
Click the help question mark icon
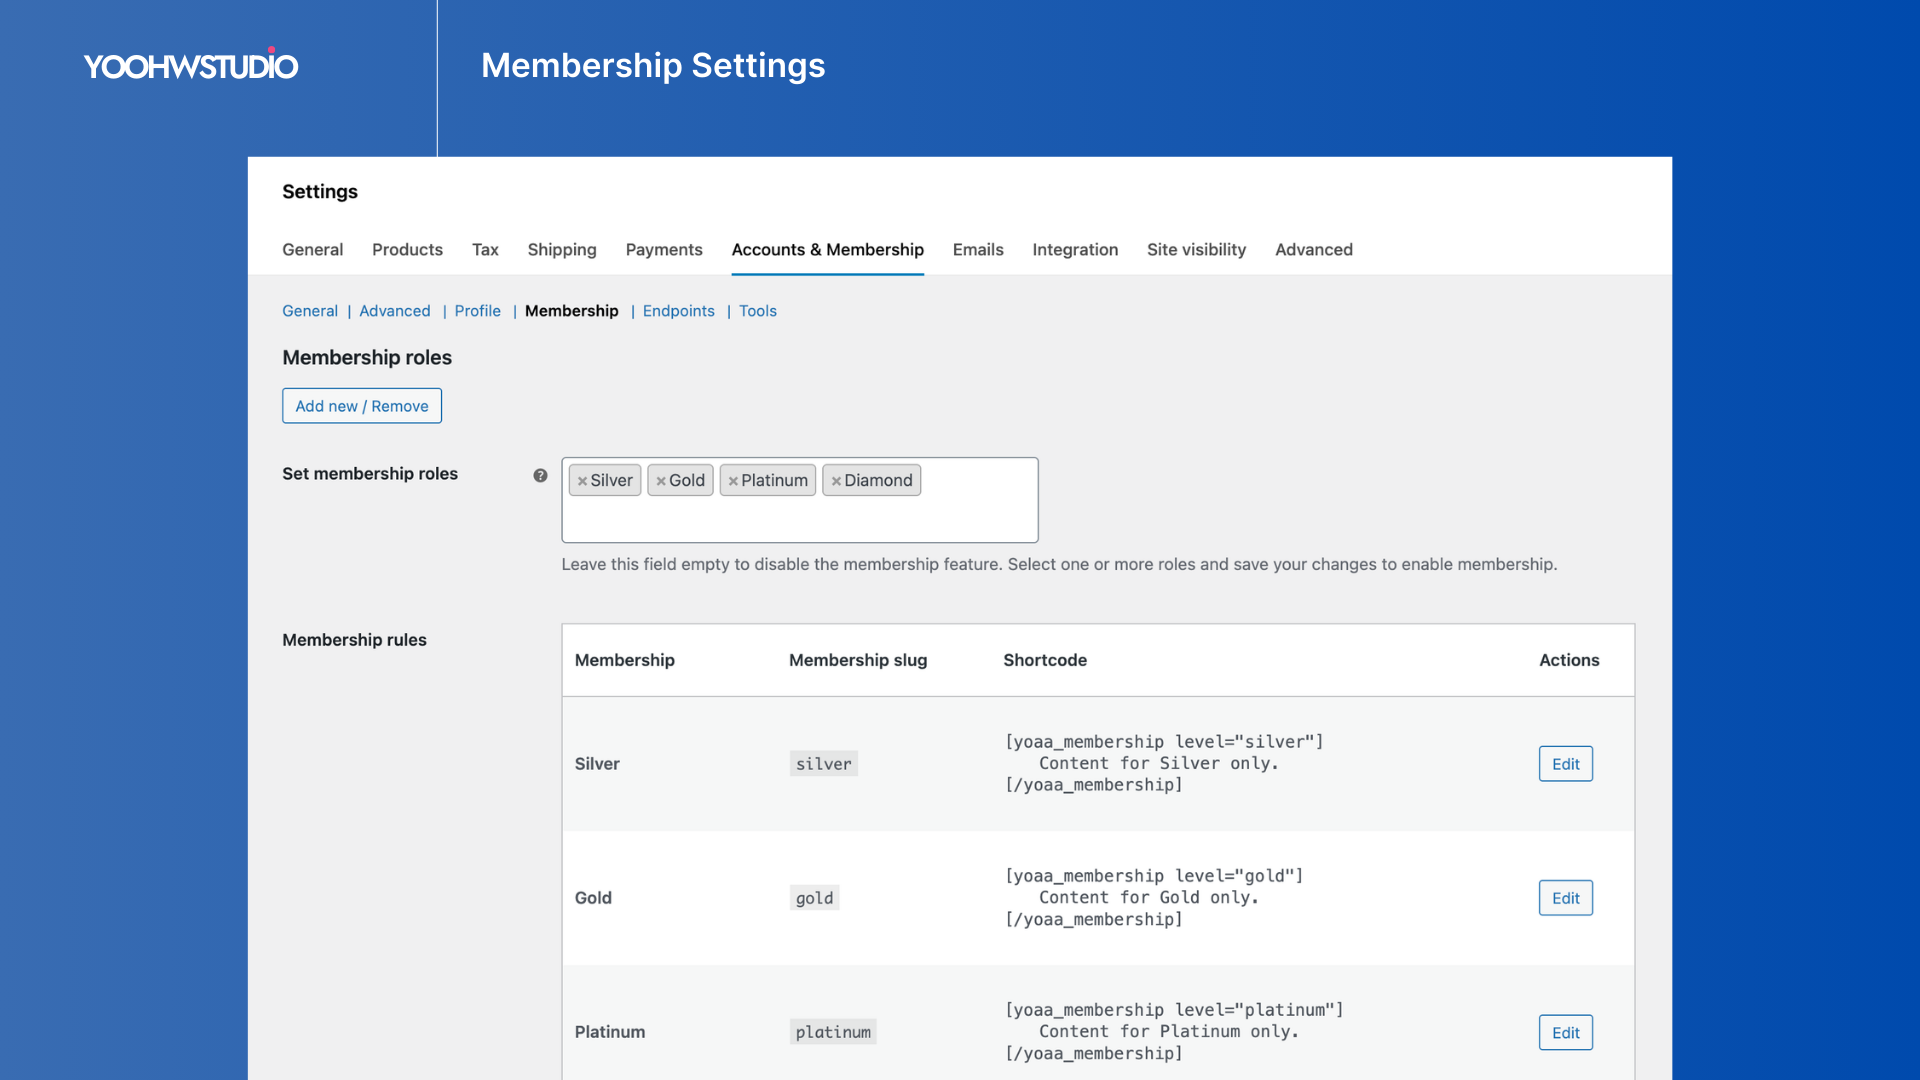(540, 476)
